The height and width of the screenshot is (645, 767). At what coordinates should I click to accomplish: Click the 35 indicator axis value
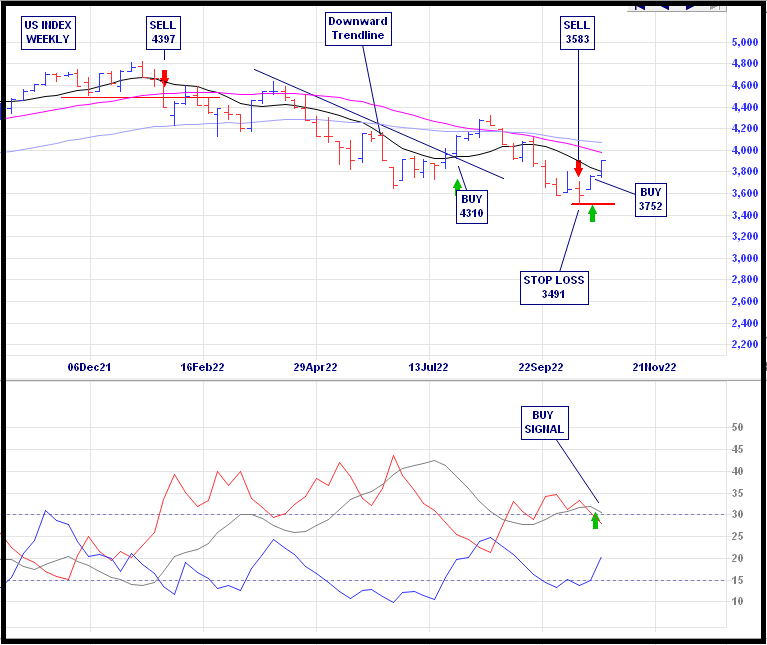click(x=738, y=493)
